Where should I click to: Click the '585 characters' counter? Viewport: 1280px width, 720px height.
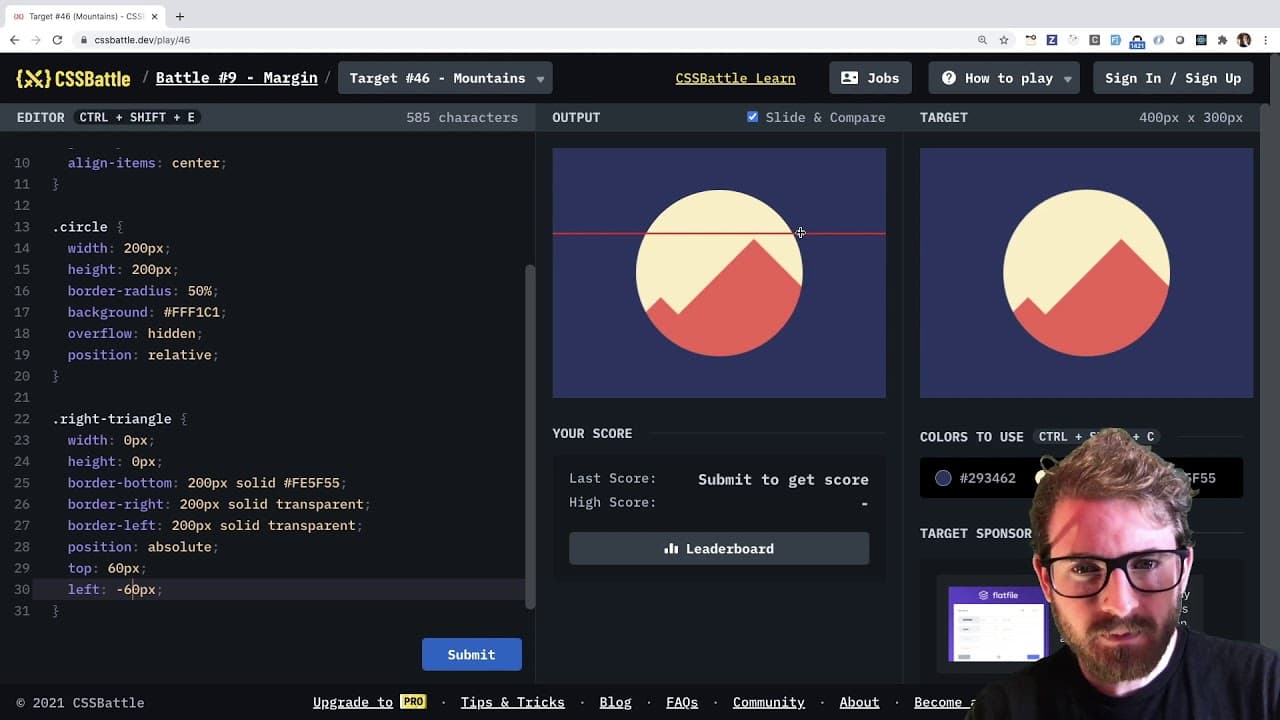point(462,117)
